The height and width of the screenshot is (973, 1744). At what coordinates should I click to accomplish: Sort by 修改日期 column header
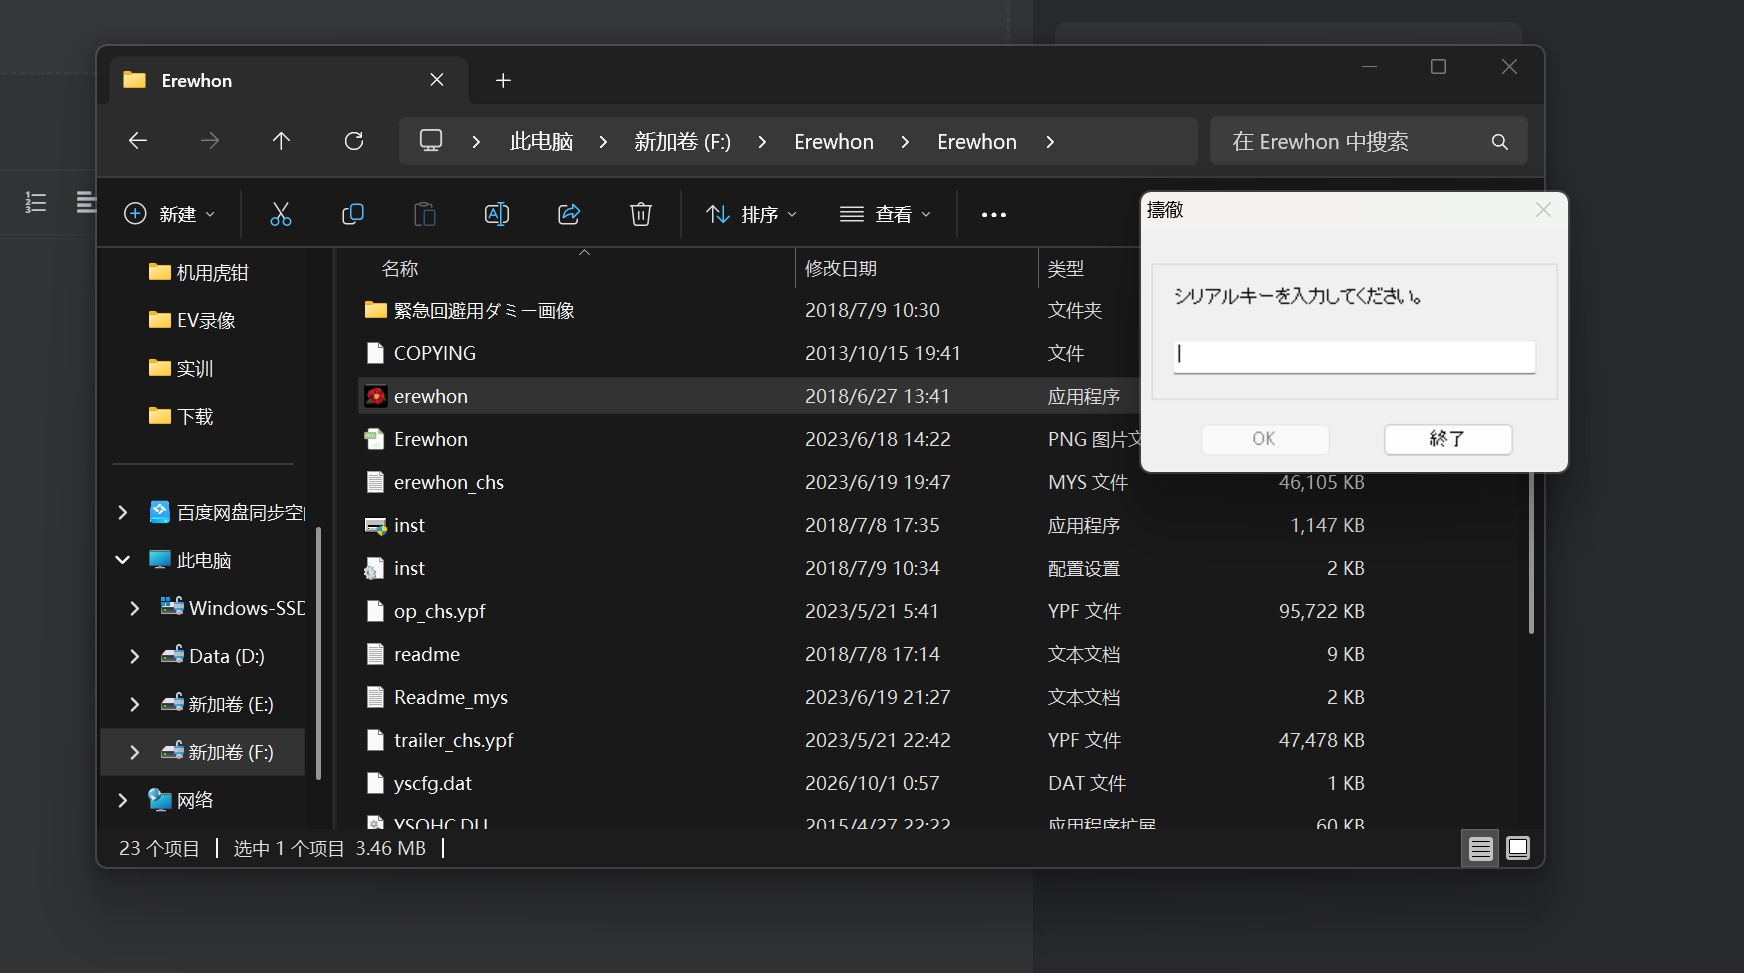(x=841, y=269)
